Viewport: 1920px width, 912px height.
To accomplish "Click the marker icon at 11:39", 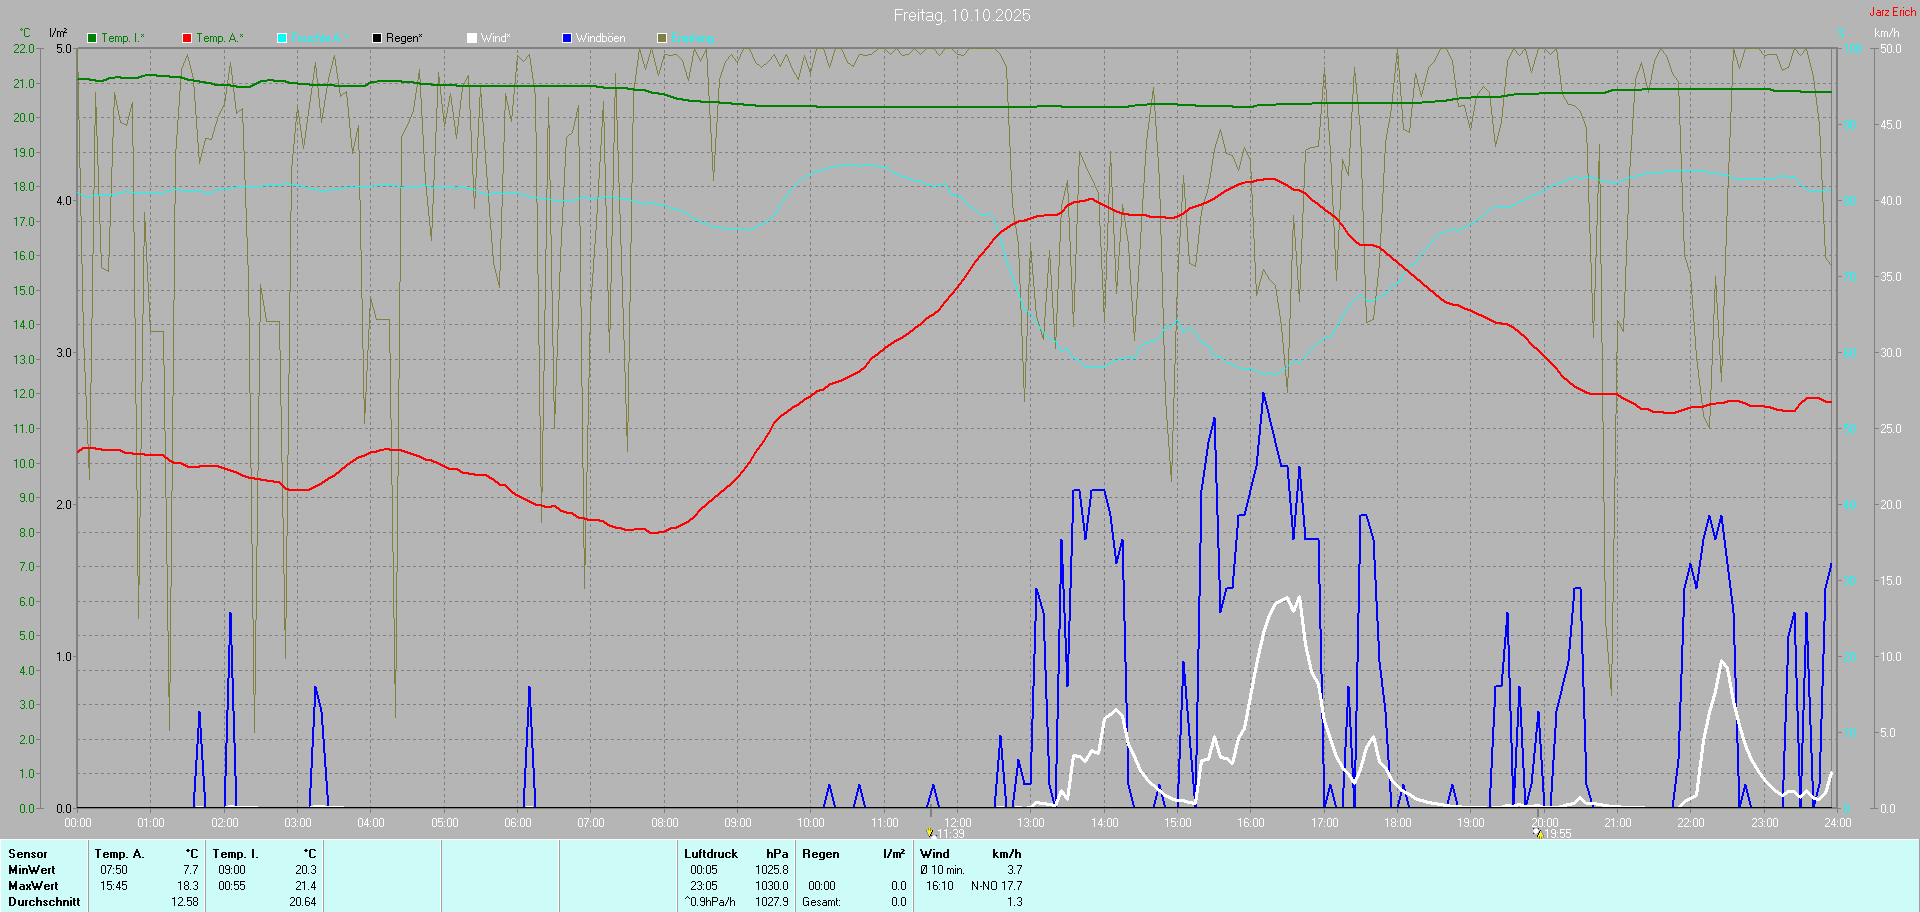I will click(x=930, y=832).
